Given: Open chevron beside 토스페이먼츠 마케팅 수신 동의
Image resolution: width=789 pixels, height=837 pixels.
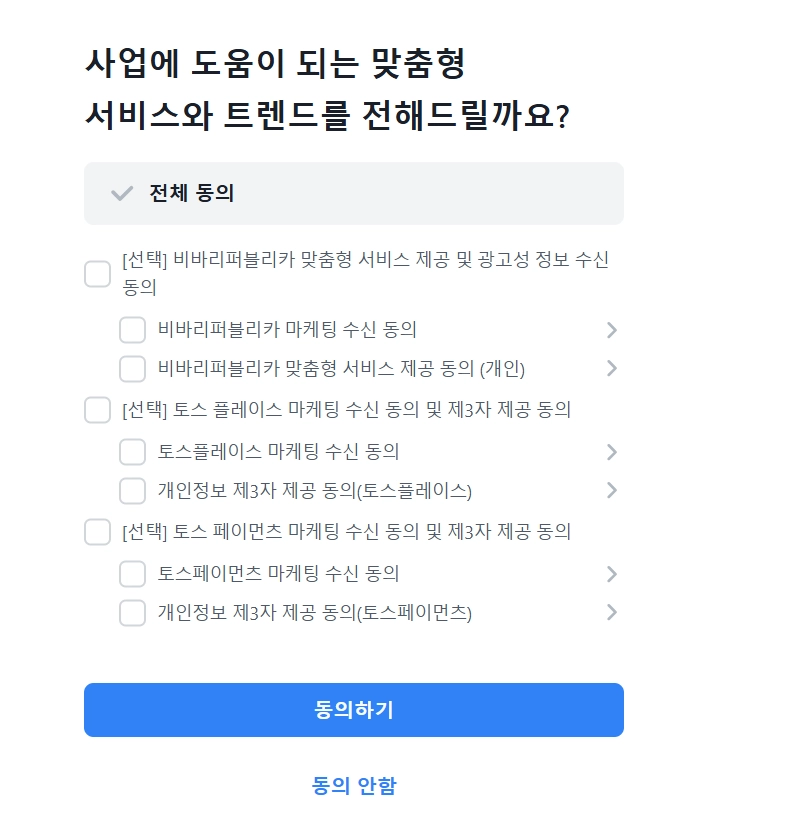Looking at the screenshot, I should pos(612,574).
